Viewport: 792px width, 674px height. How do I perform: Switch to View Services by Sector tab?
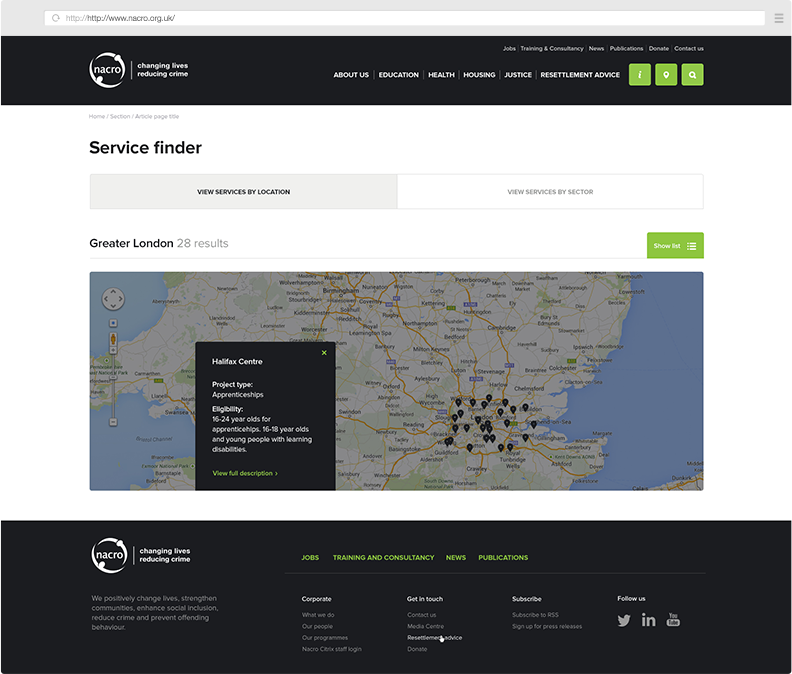point(550,192)
